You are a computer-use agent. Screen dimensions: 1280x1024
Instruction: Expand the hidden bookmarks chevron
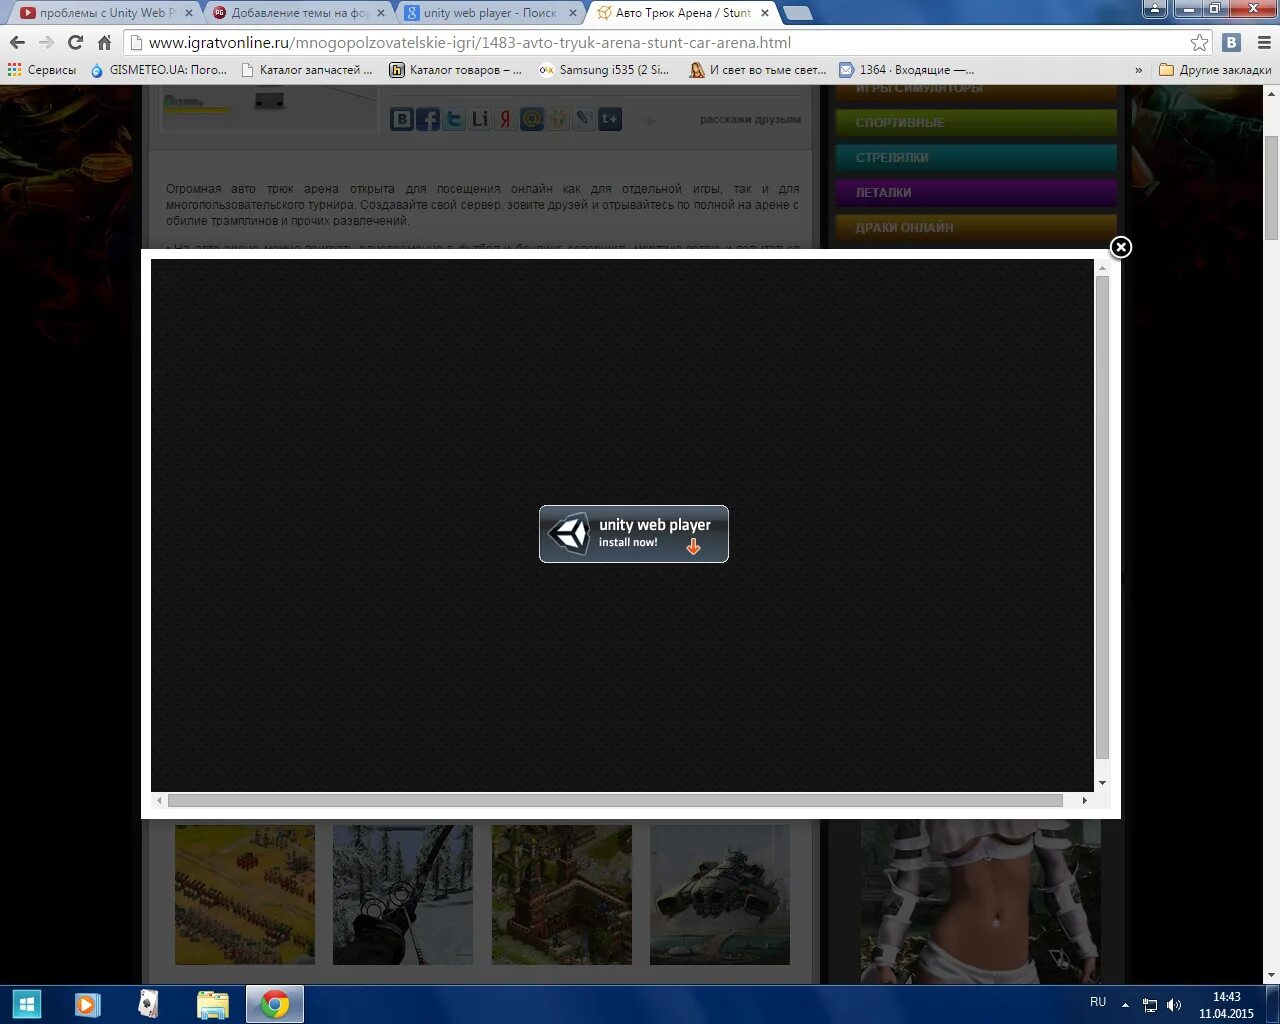1138,70
